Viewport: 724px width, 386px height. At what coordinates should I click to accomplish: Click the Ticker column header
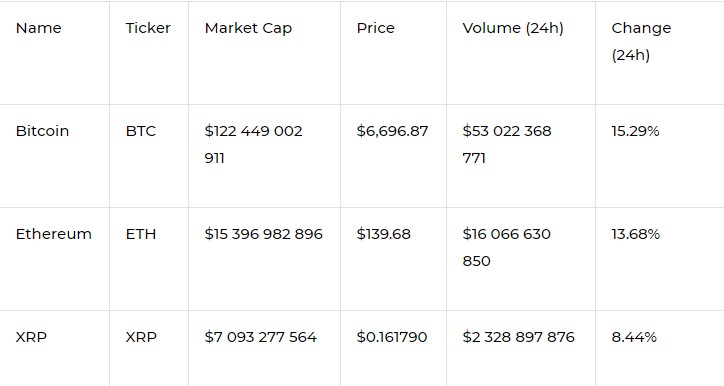[x=148, y=28]
